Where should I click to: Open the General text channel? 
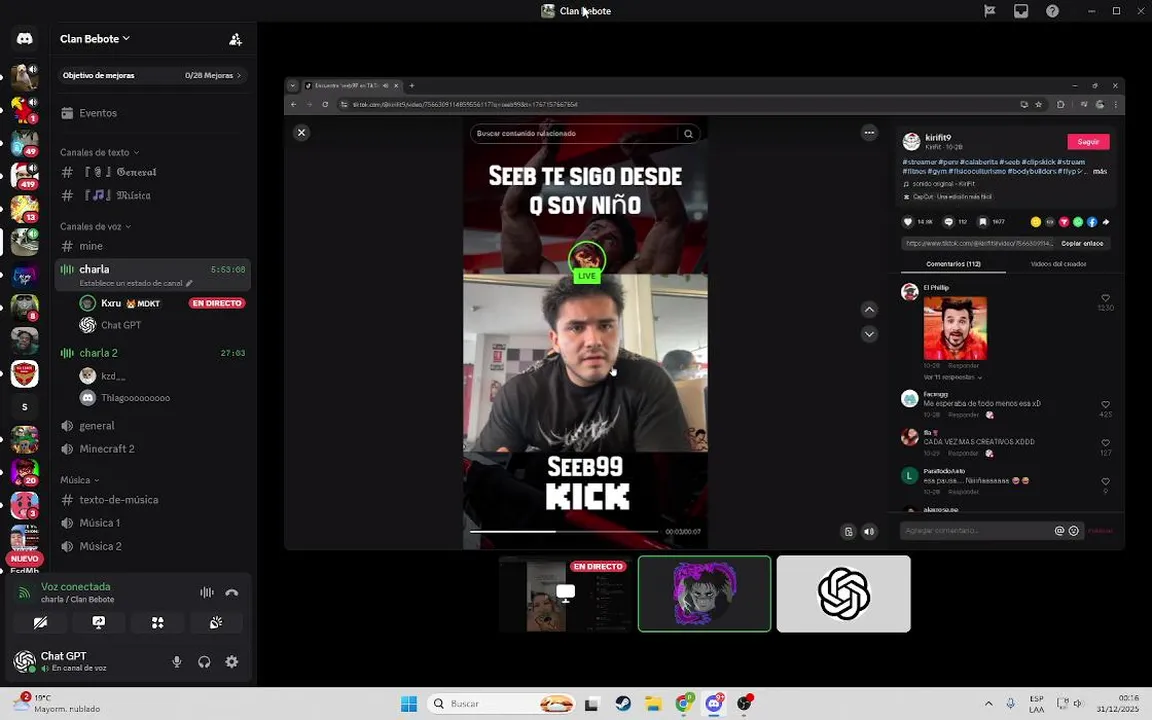(x=153, y=173)
